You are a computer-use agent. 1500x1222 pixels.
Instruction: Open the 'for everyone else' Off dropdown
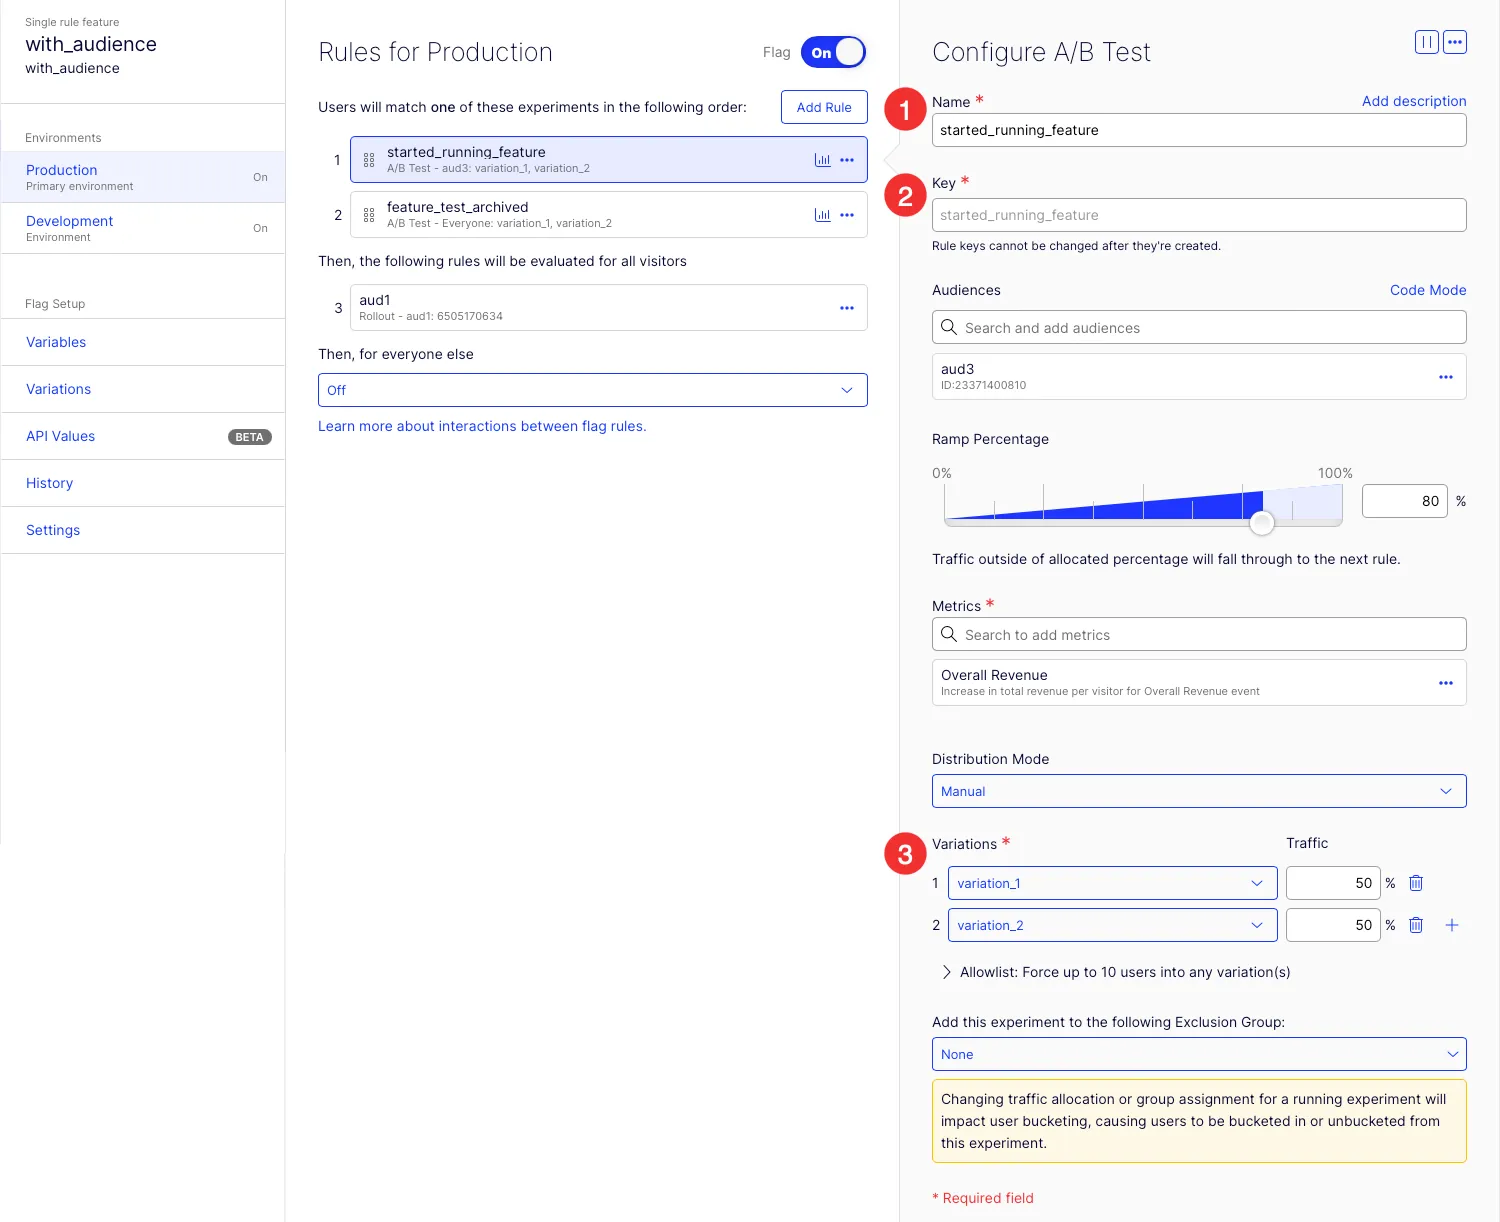[592, 390]
